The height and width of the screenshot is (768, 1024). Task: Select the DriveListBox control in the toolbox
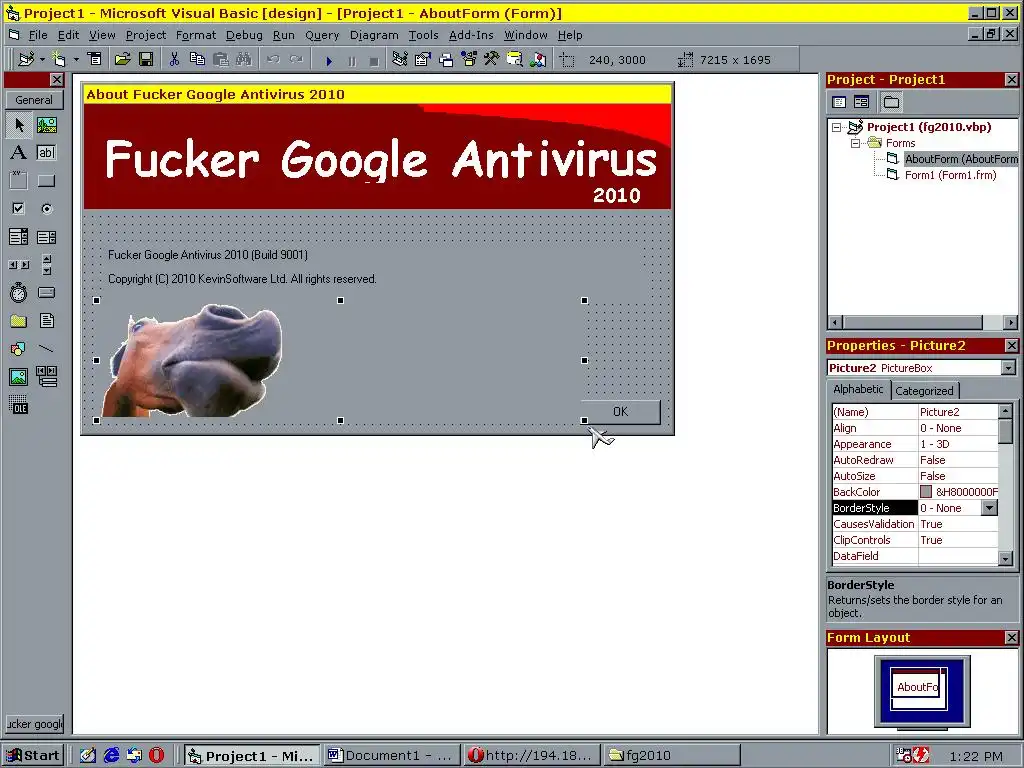point(46,293)
